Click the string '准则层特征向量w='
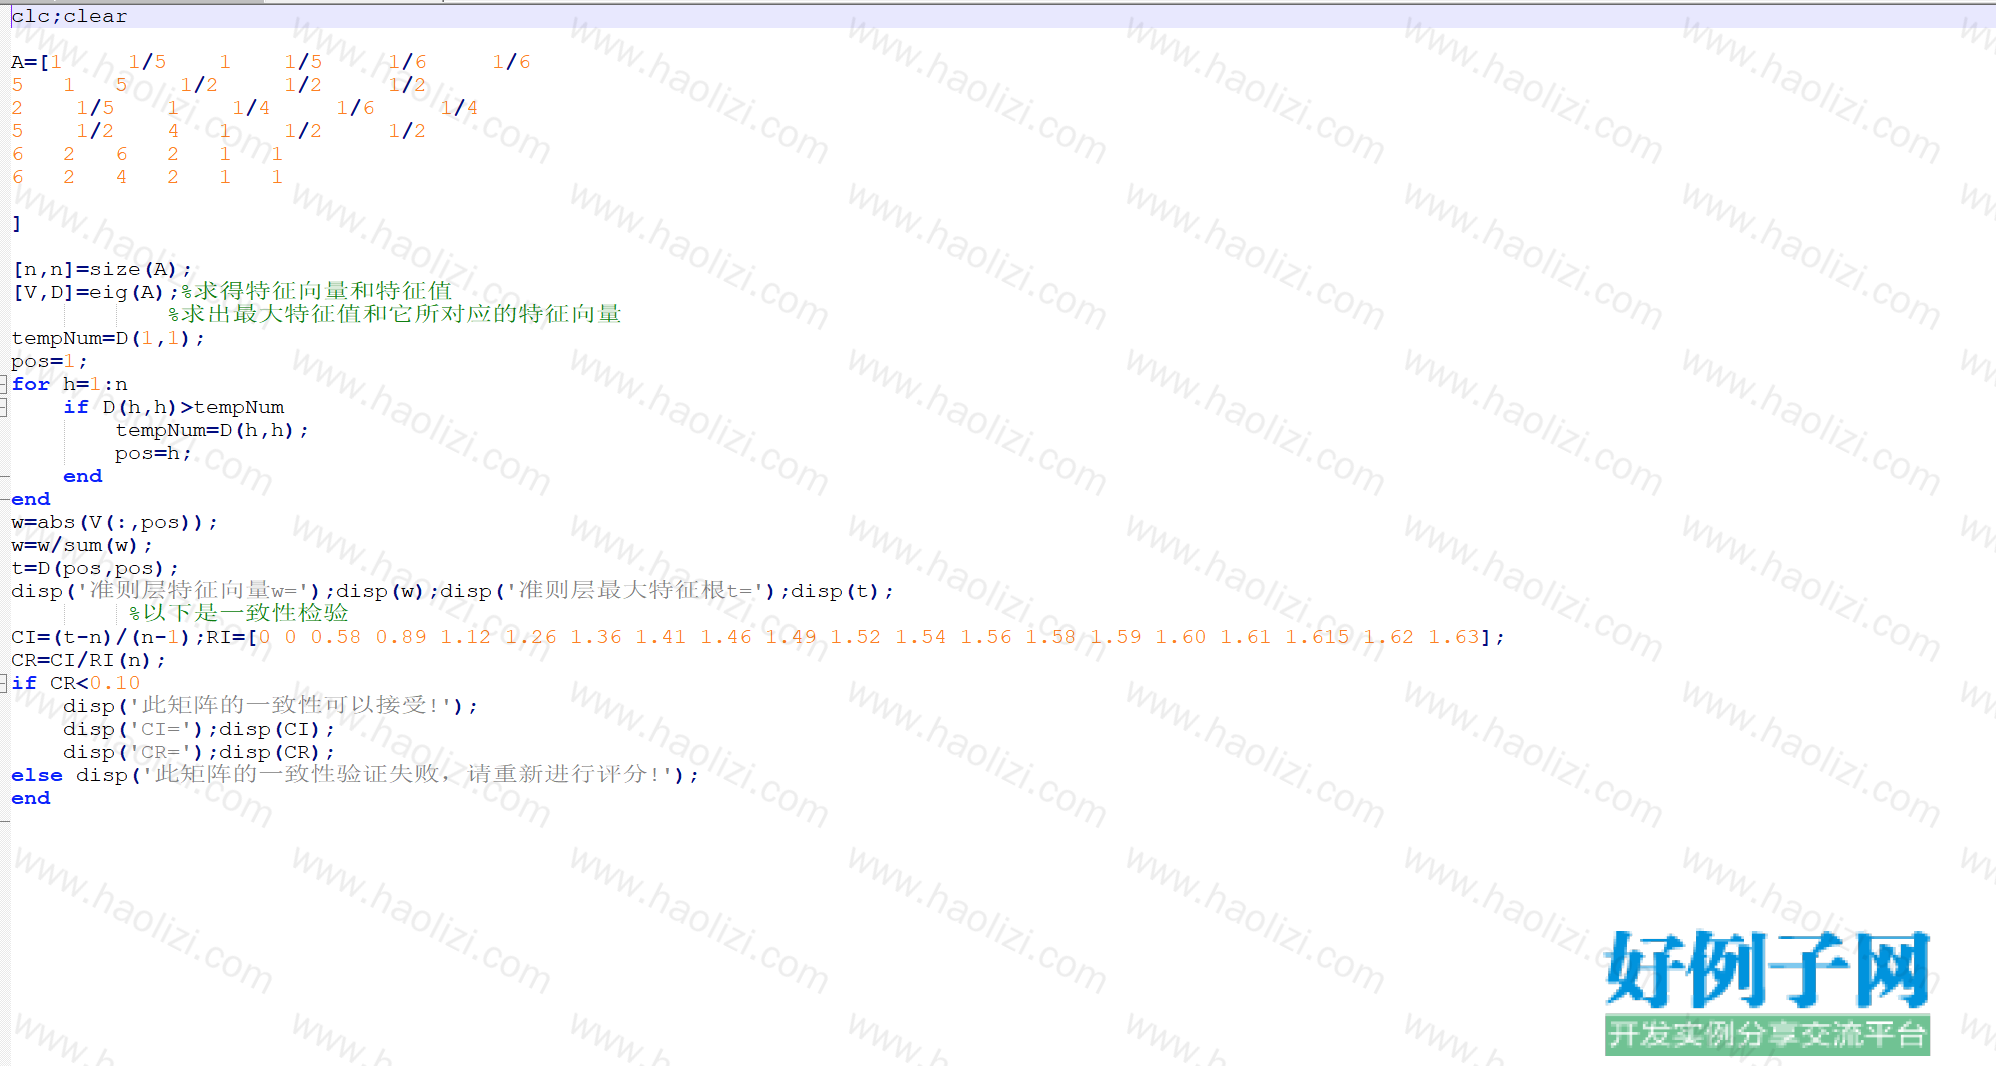This screenshot has height=1066, width=1996. (193, 590)
